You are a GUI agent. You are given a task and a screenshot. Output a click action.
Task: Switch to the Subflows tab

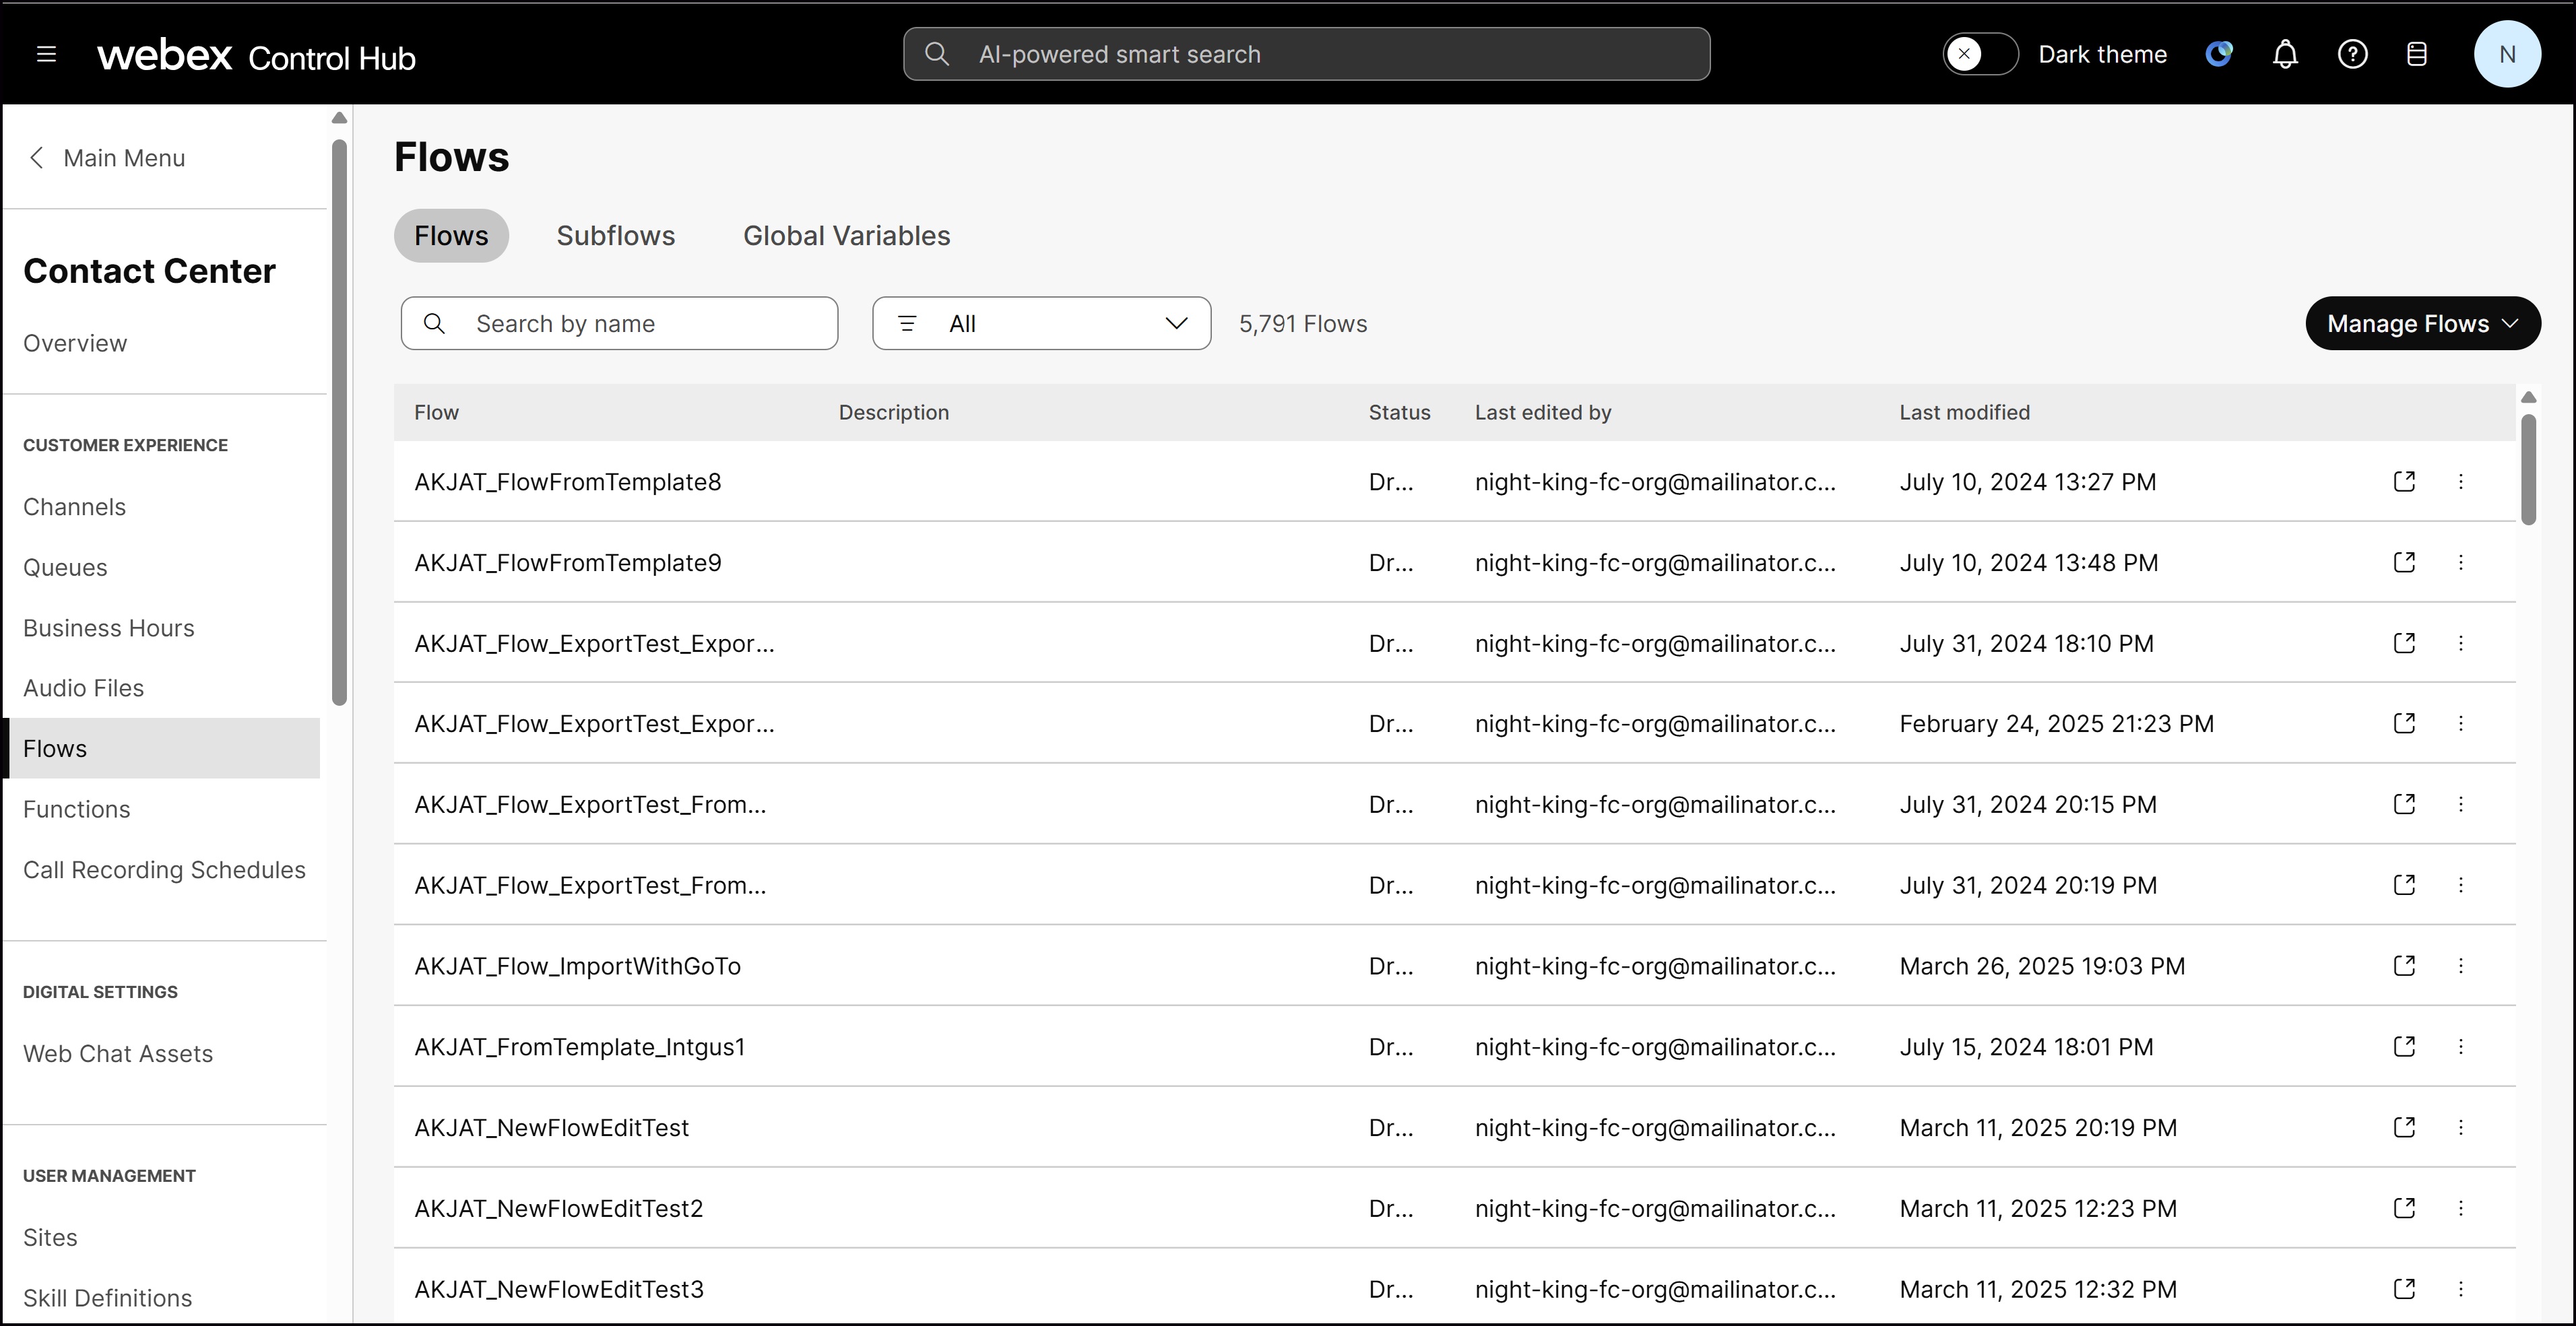coord(616,236)
